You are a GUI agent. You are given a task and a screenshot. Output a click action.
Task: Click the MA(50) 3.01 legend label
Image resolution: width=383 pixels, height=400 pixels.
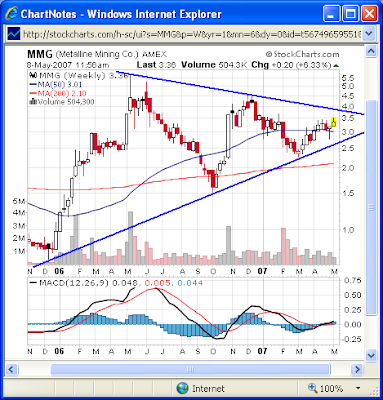pos(56,85)
